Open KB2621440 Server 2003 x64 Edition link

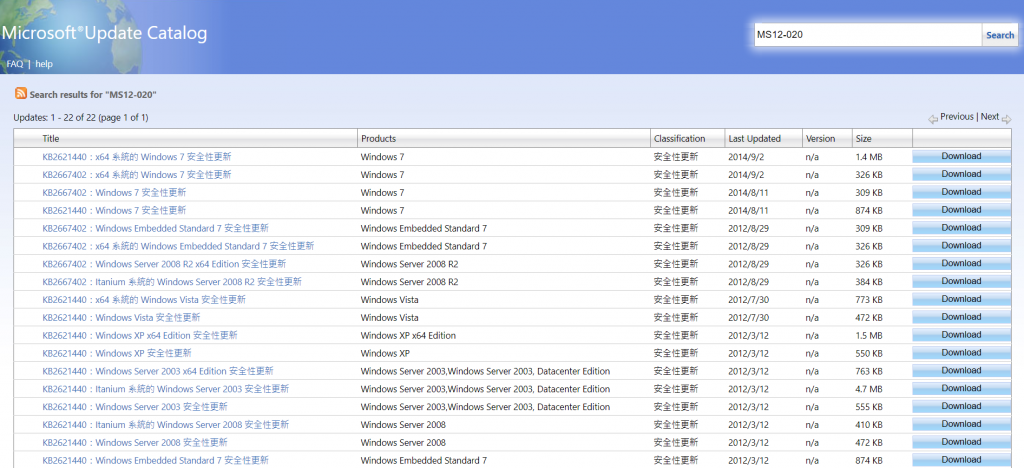point(158,371)
